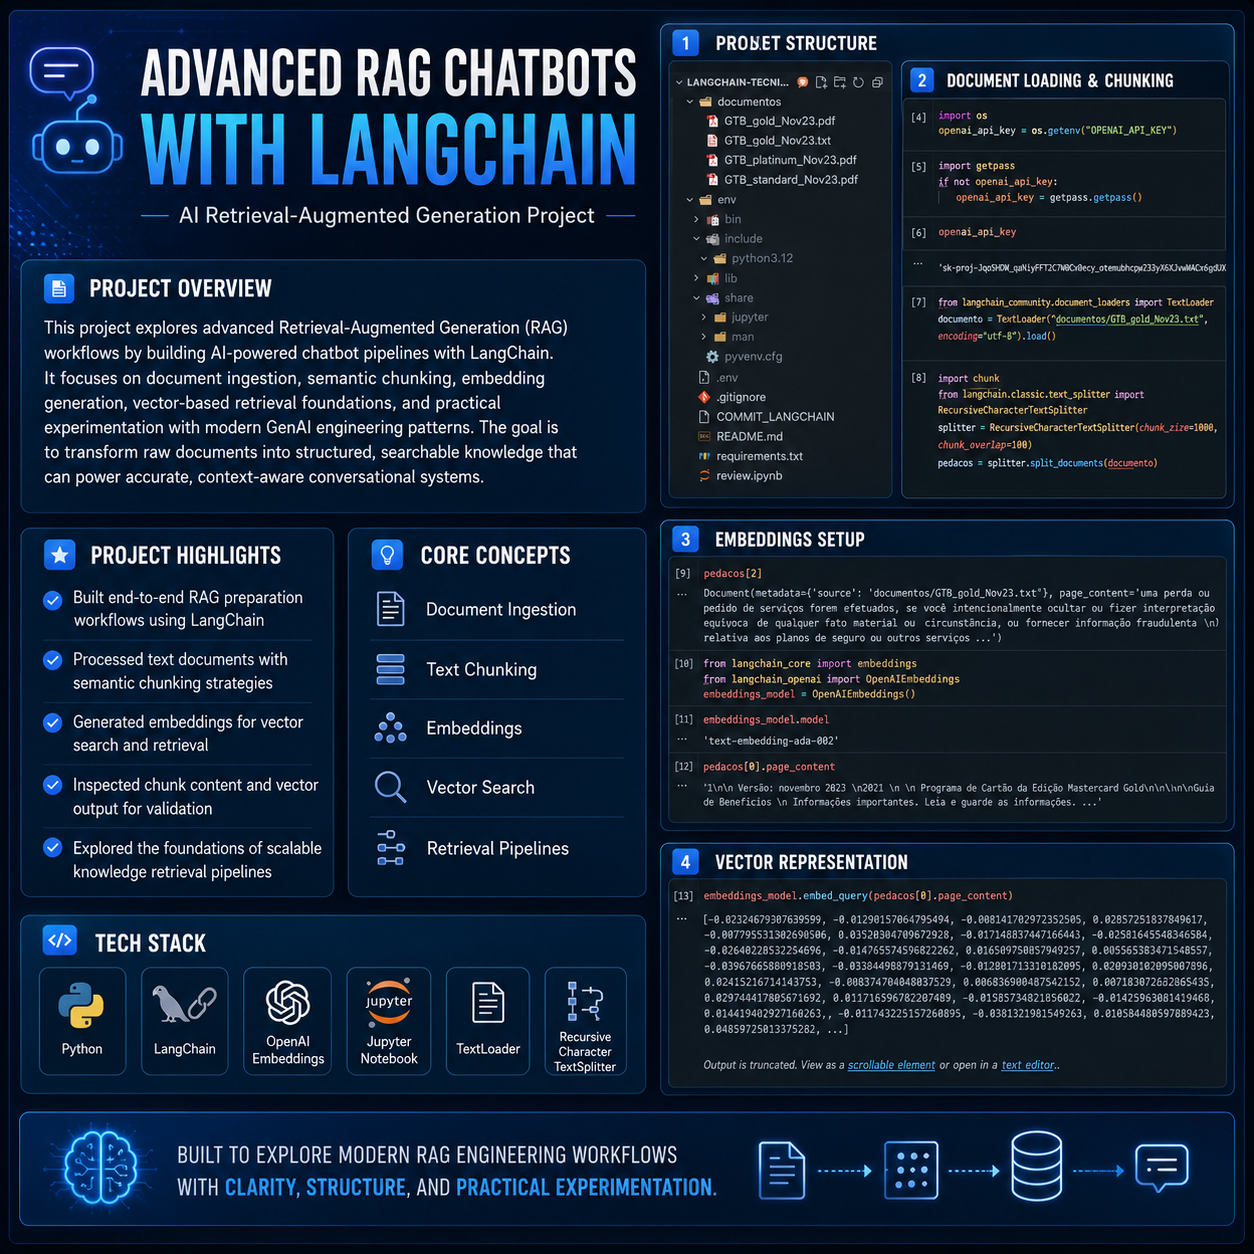Open the pyvenv.cfg file

744,356
